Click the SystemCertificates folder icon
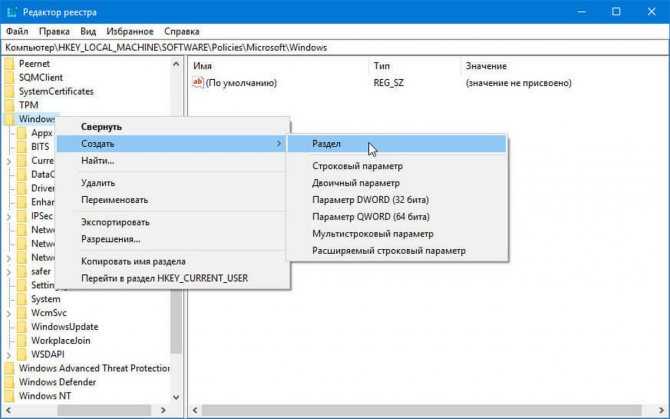This screenshot has width=670, height=419. [x=9, y=91]
